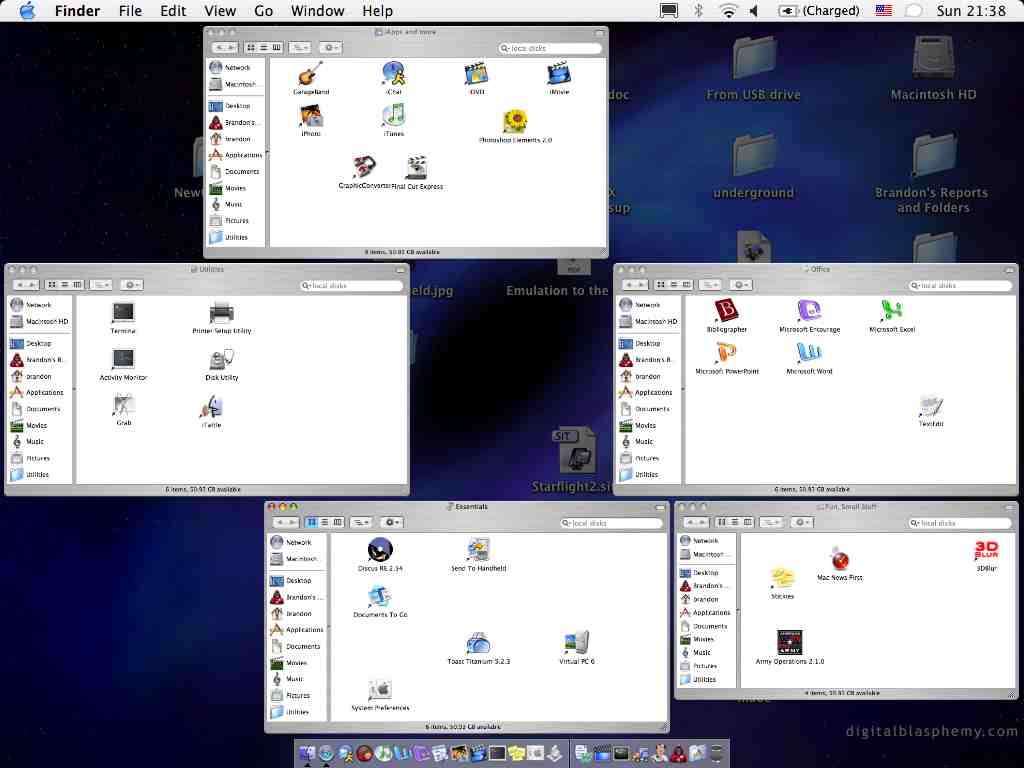Open GarageBand in iApps window
The width and height of the screenshot is (1024, 768).
point(311,73)
